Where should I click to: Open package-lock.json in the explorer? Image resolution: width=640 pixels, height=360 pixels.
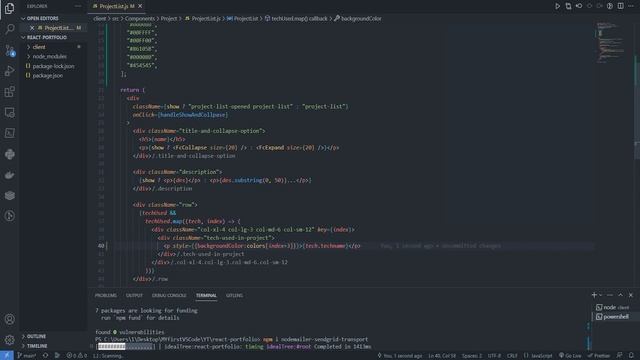[x=53, y=66]
